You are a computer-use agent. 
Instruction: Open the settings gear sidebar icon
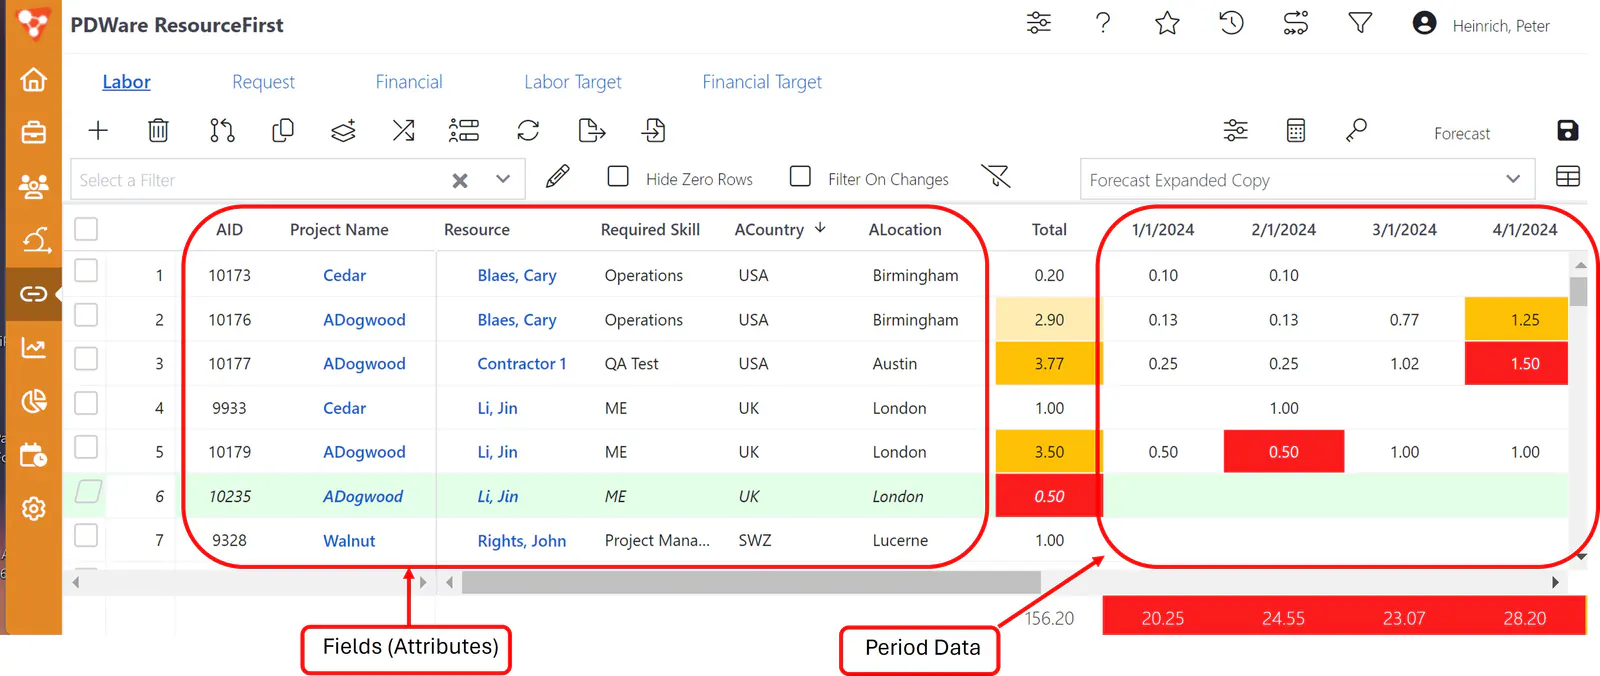click(x=33, y=509)
